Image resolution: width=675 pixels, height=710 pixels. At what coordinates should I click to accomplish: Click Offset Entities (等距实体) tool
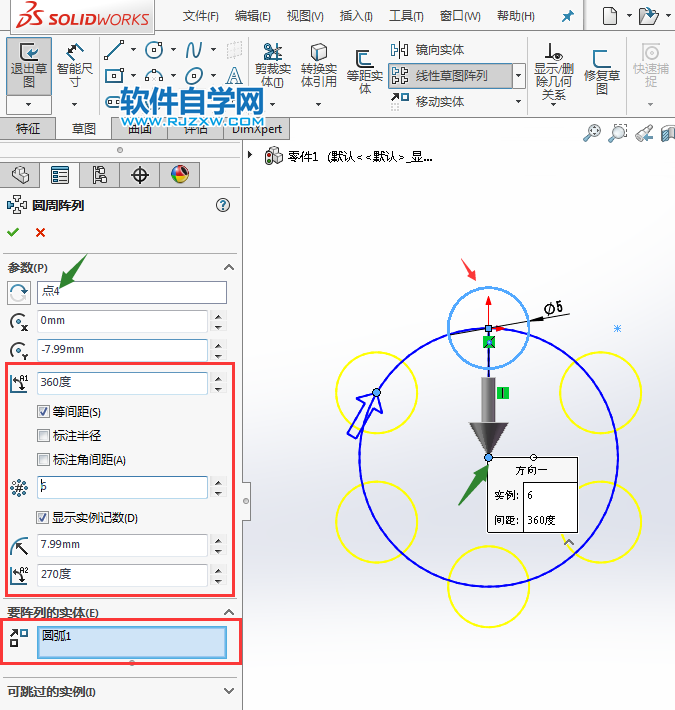(365, 72)
